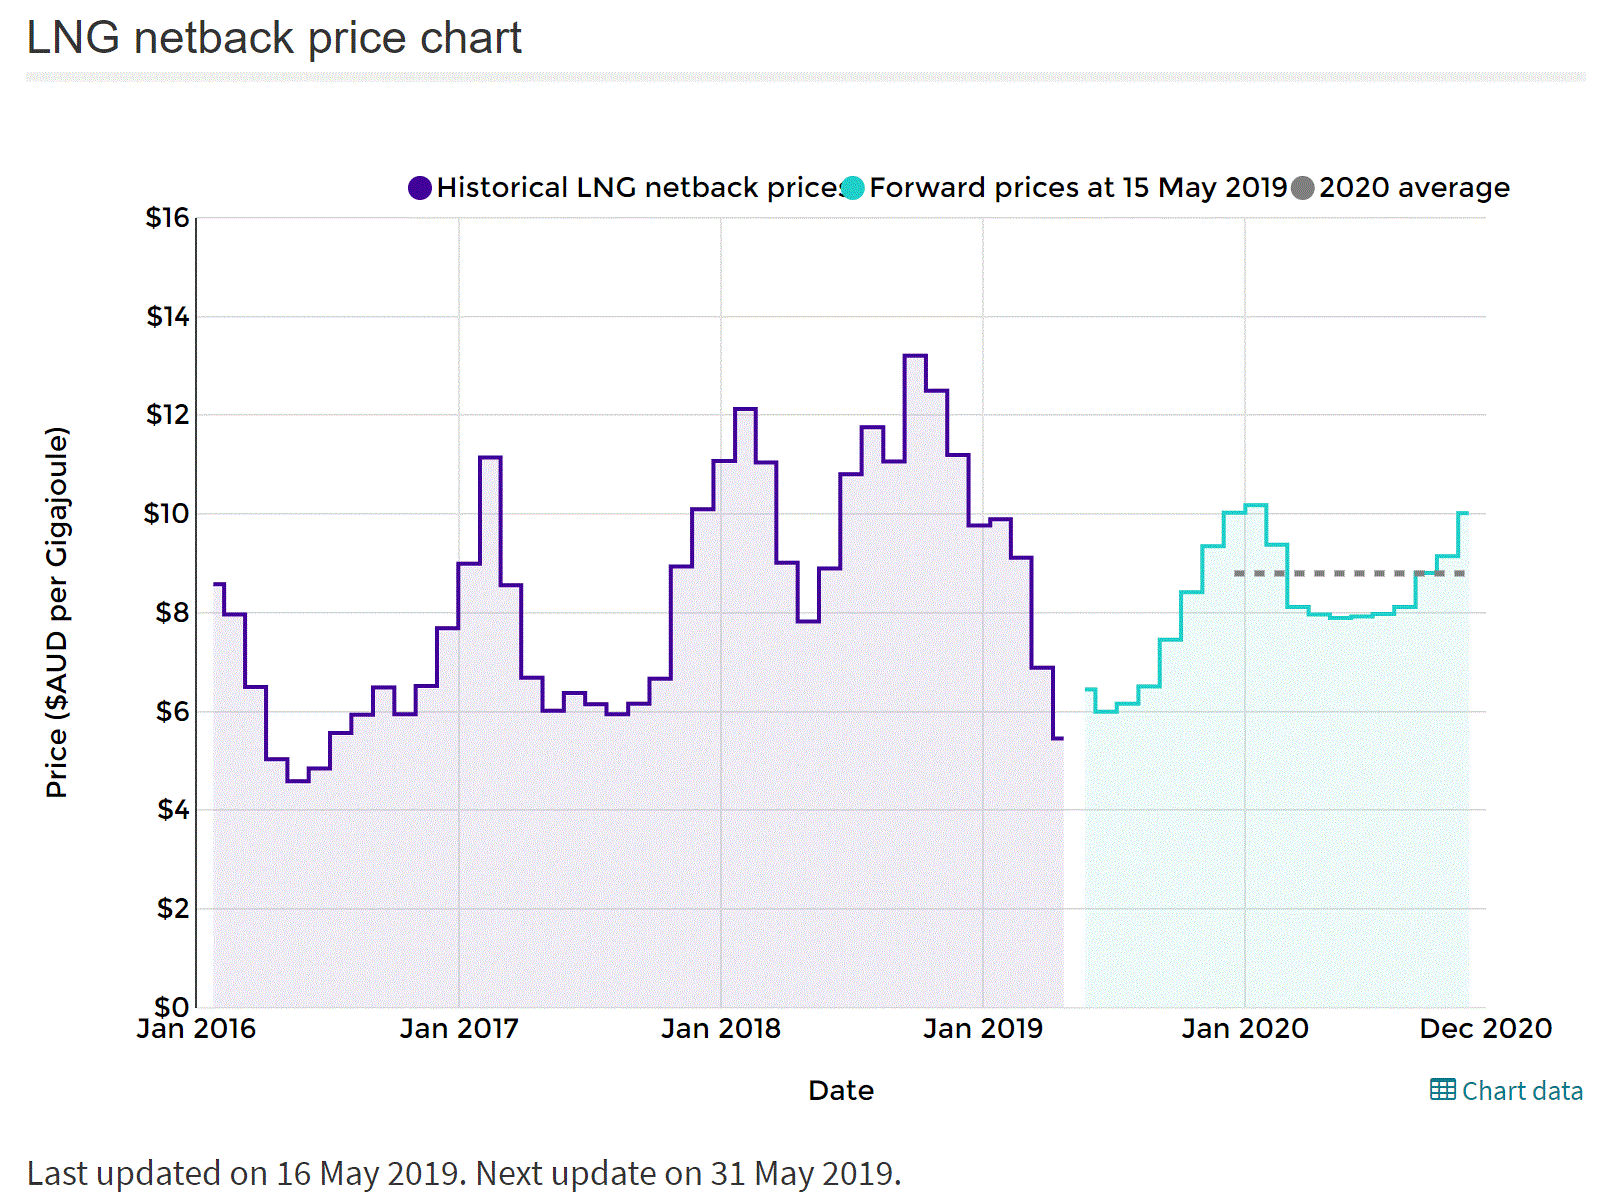
Task: Click the $10 y-axis label
Action: pyautogui.click(x=166, y=514)
